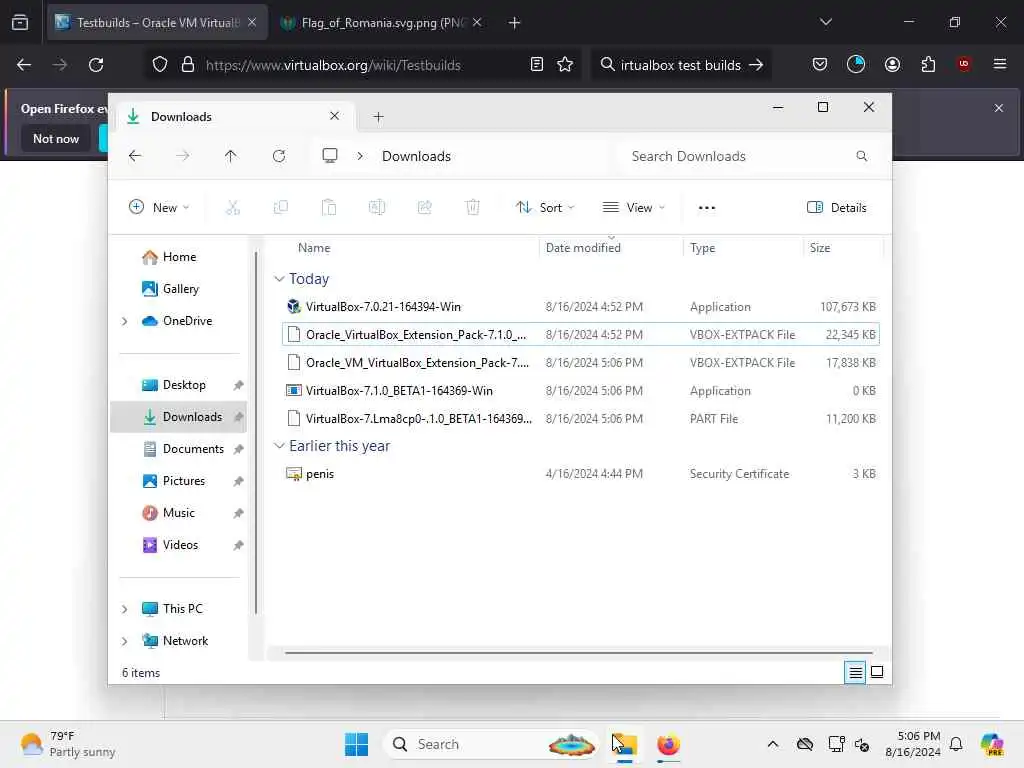Viewport: 1024px width, 768px height.
Task: Open Firefox account profile icon
Action: [892, 64]
